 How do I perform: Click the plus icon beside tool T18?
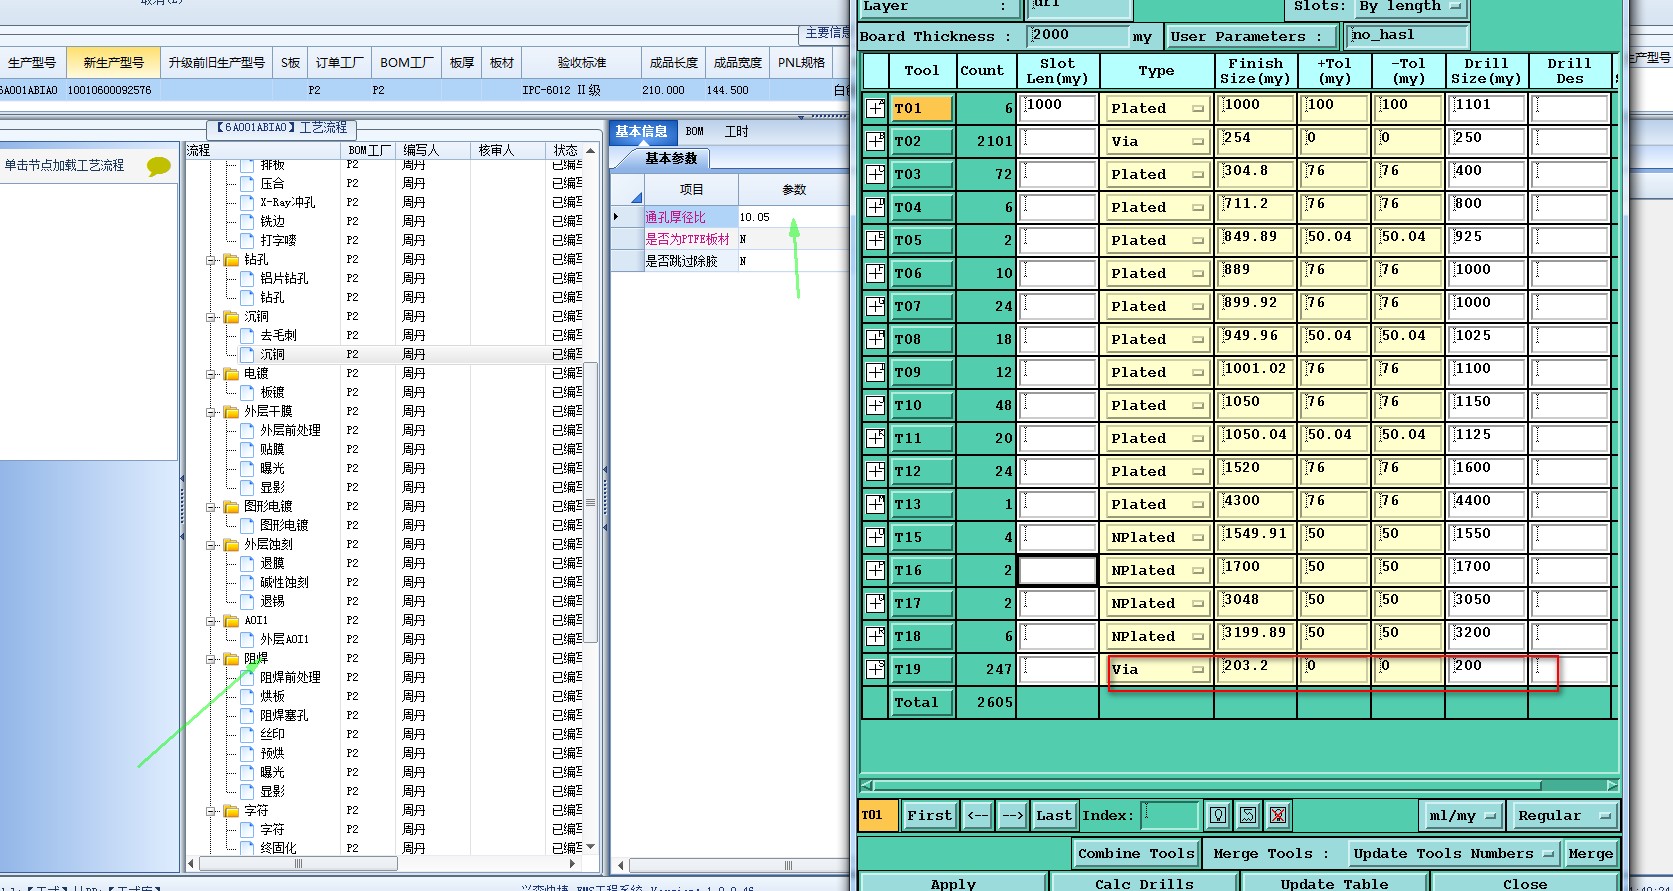875,636
